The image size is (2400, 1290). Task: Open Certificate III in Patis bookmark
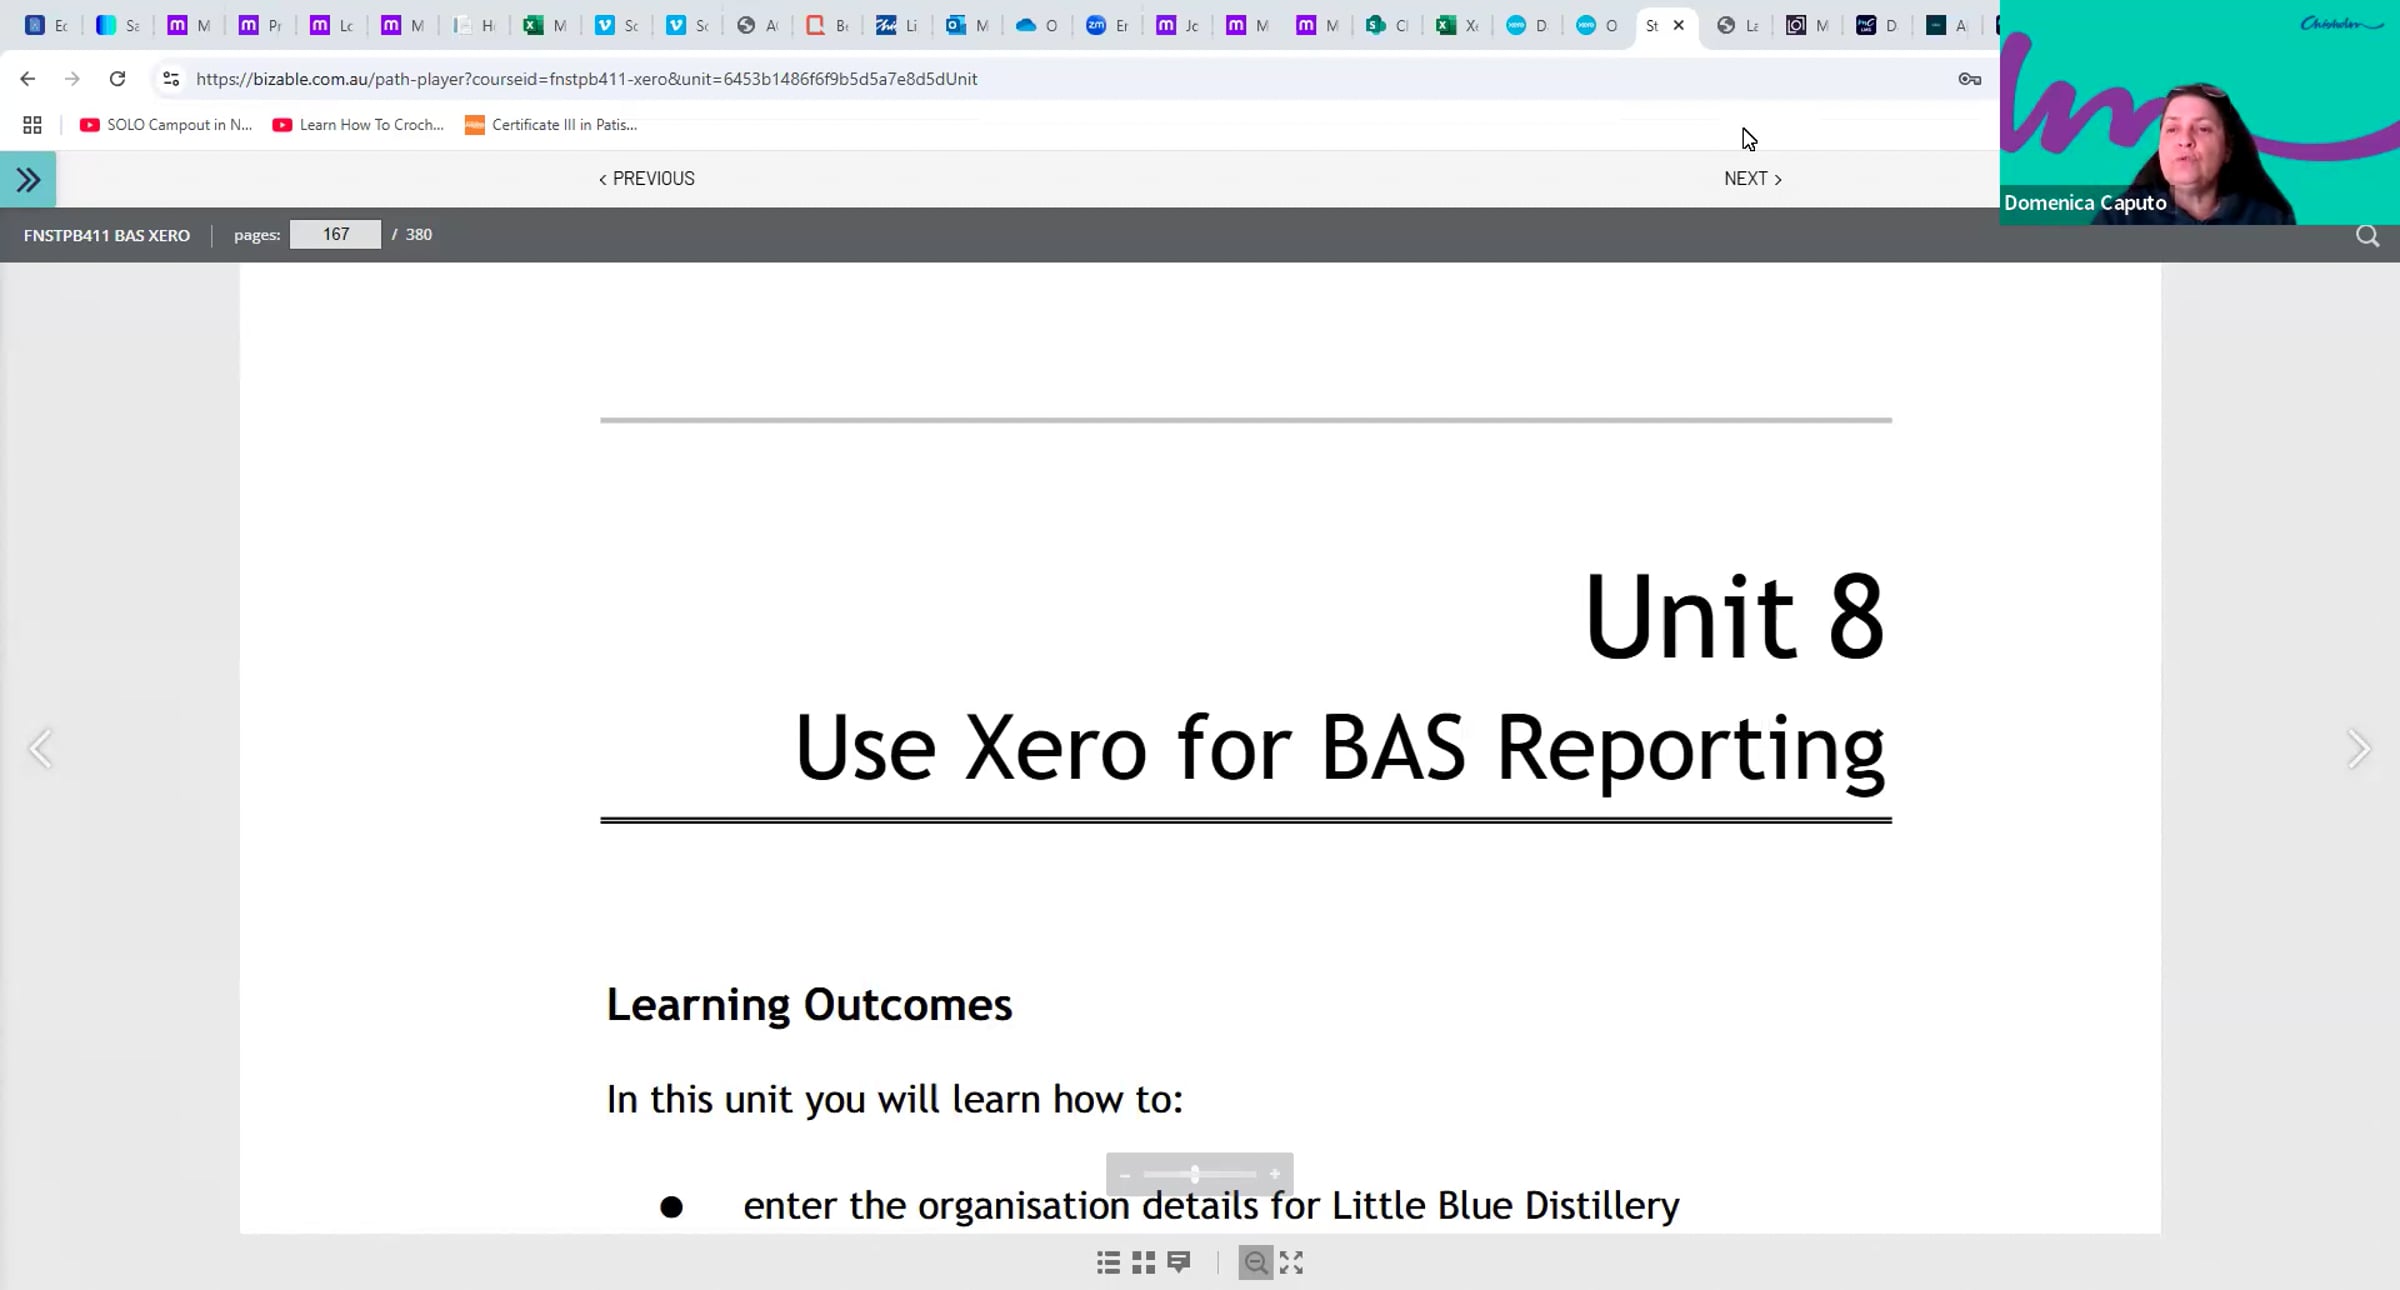coord(551,125)
